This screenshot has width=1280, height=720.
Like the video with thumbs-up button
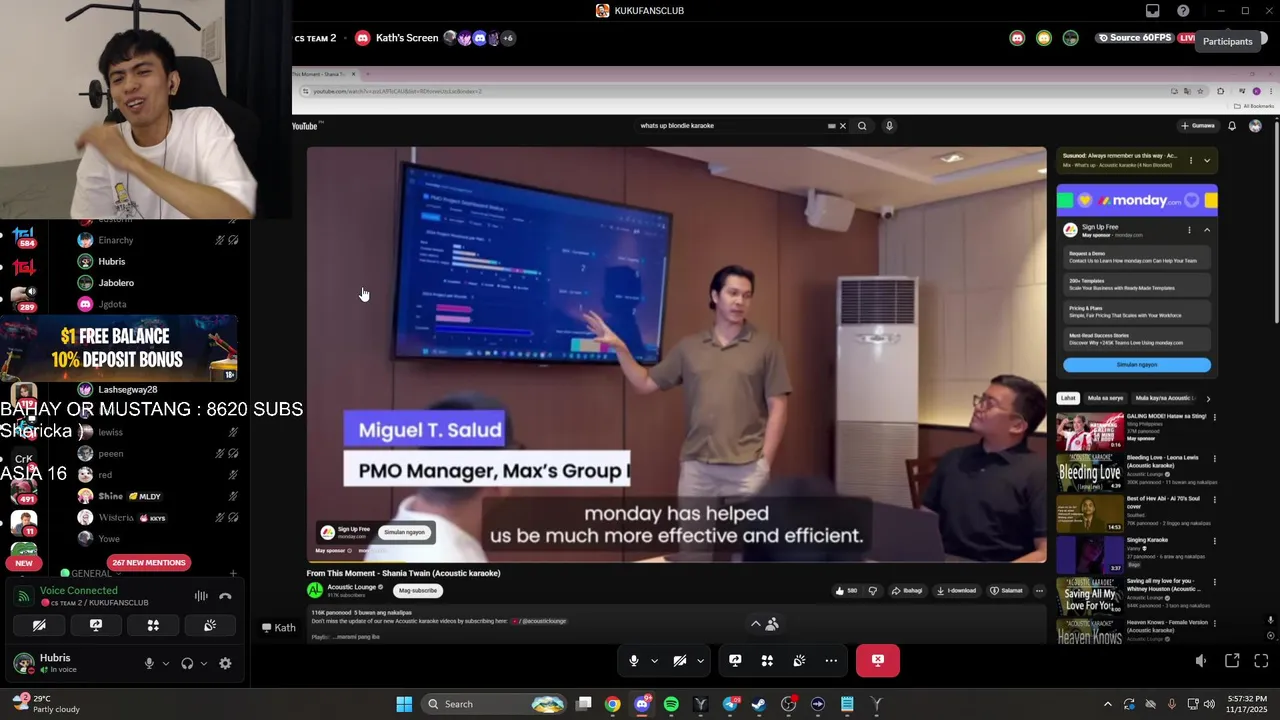847,590
